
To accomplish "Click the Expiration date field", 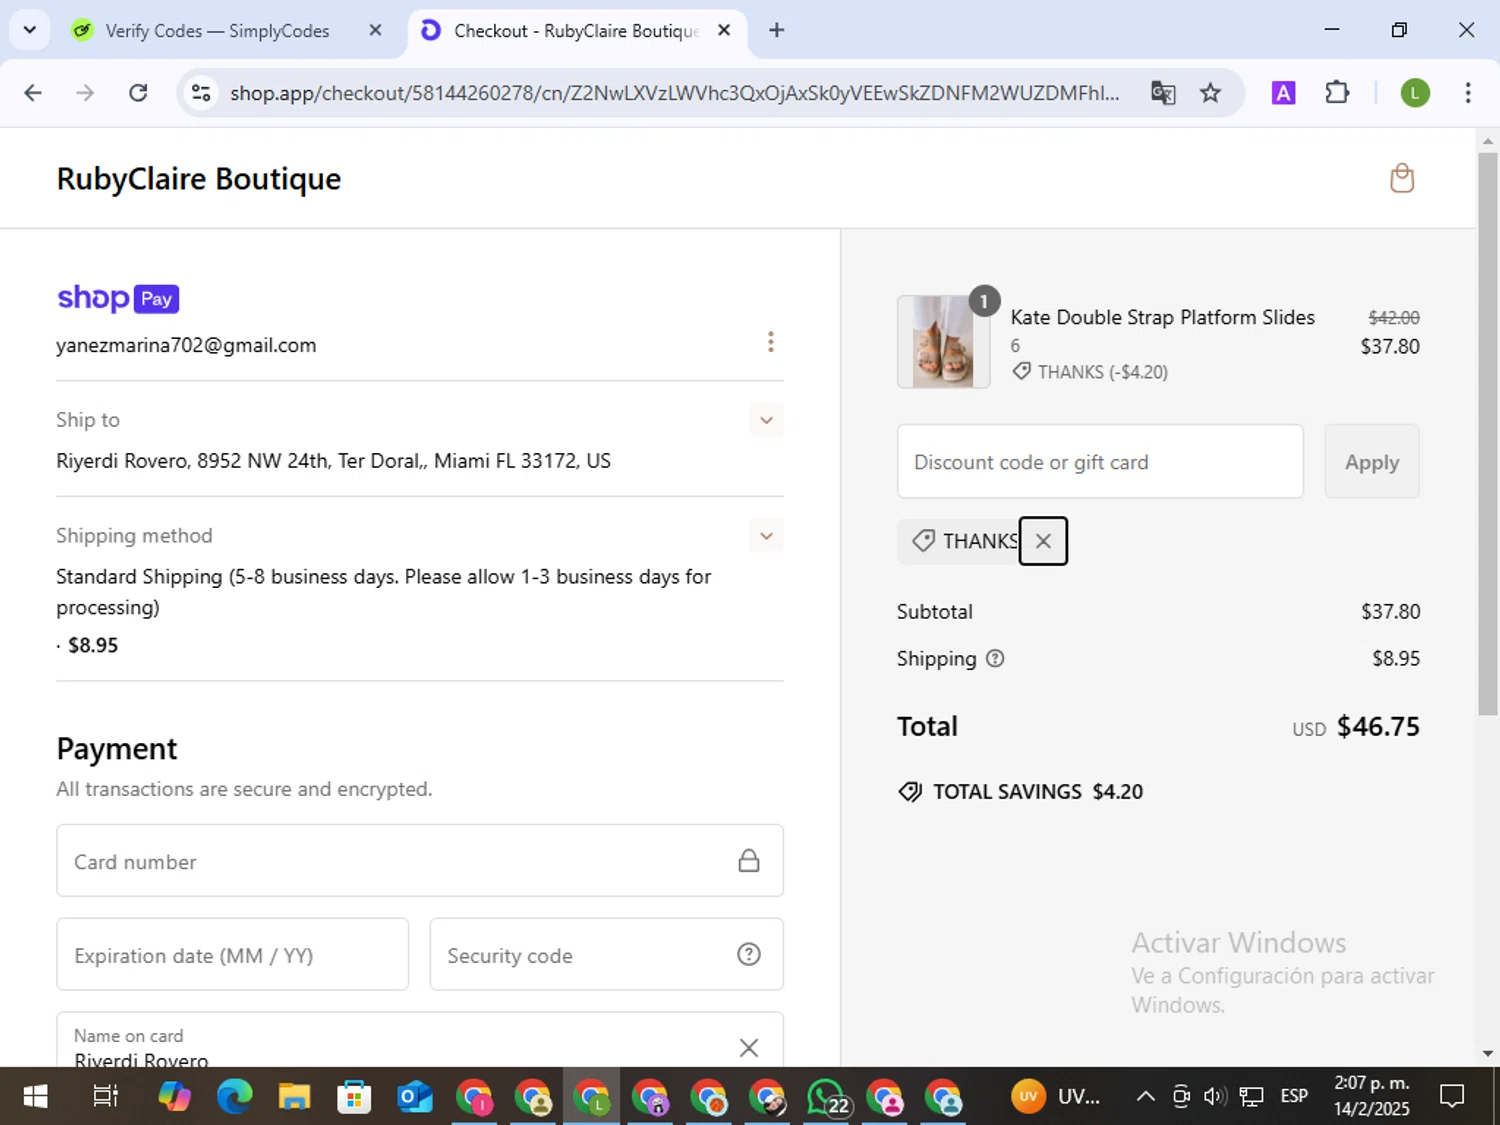I will [232, 955].
